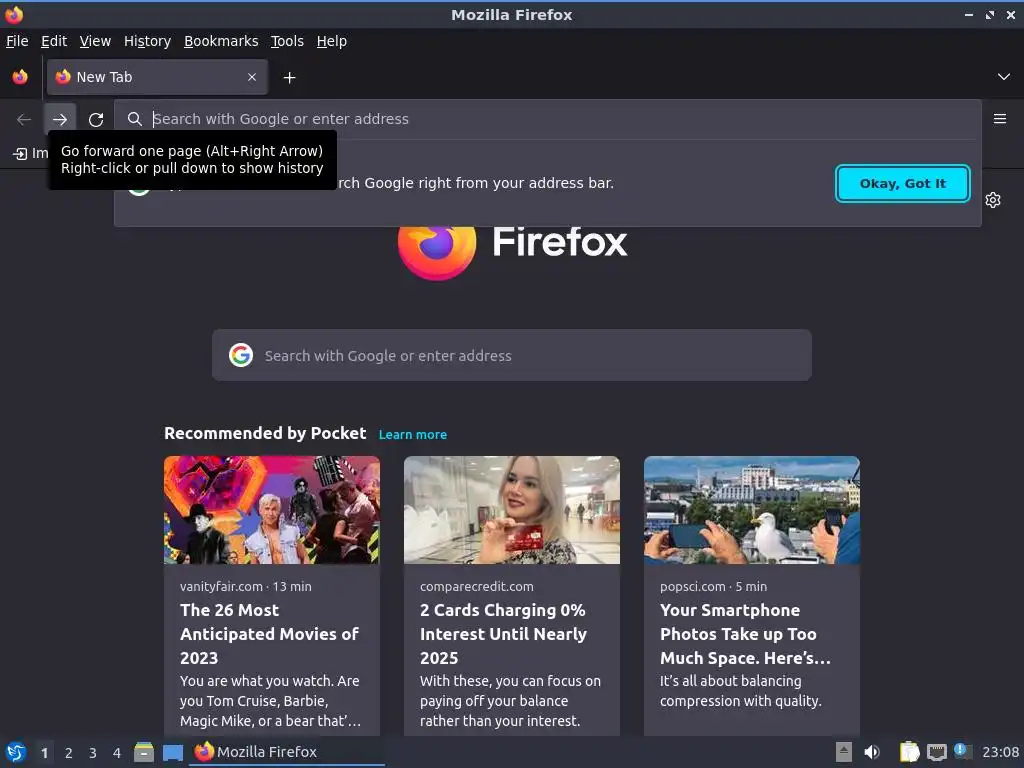The height and width of the screenshot is (768, 1024).
Task: Open the volume speaker tray icon
Action: coord(871,752)
